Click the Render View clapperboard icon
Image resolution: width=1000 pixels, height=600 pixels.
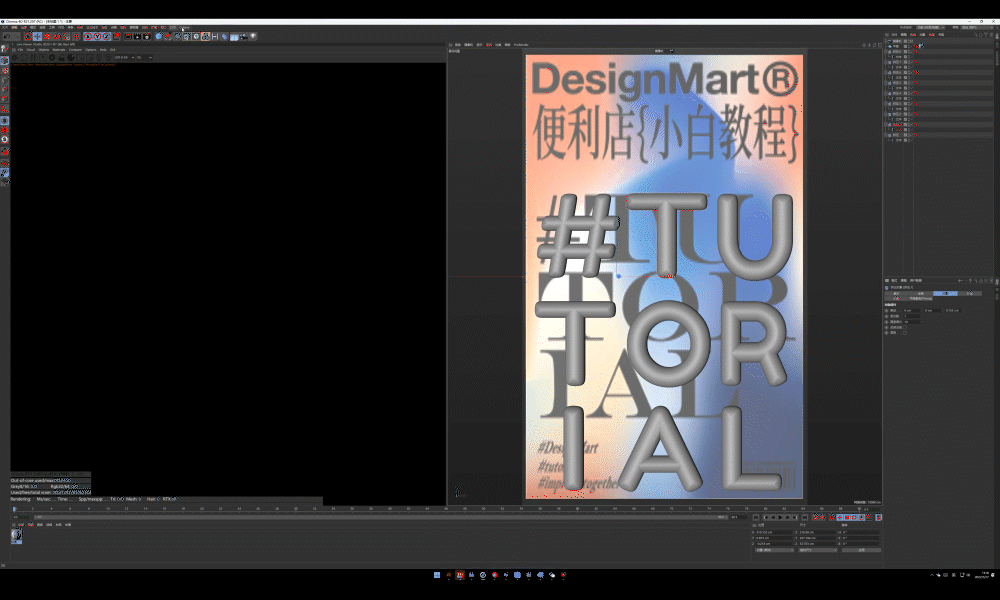pyautogui.click(x=128, y=37)
